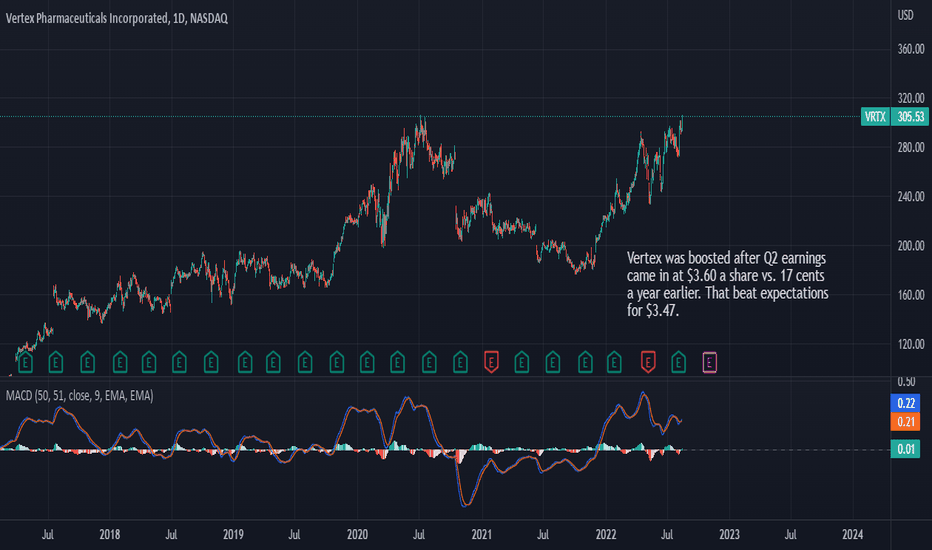Click Jul label between 2020 and 2021

(x=419, y=535)
